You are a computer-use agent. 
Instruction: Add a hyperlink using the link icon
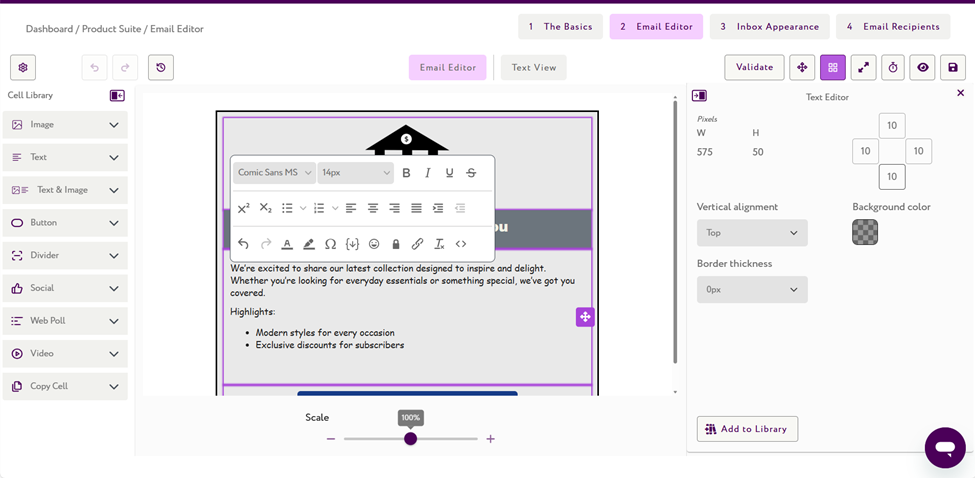(417, 244)
